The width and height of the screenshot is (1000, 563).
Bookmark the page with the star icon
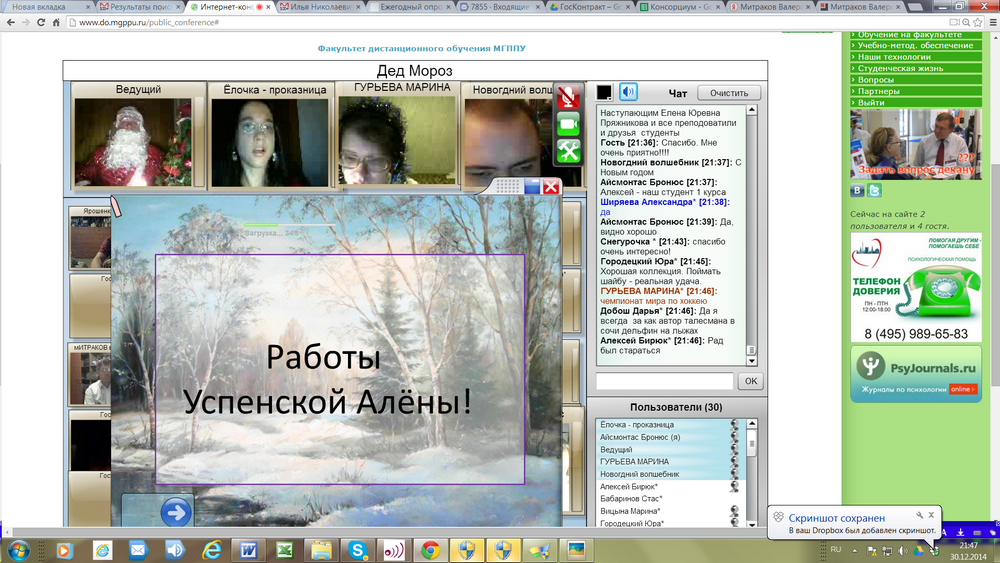977,22
